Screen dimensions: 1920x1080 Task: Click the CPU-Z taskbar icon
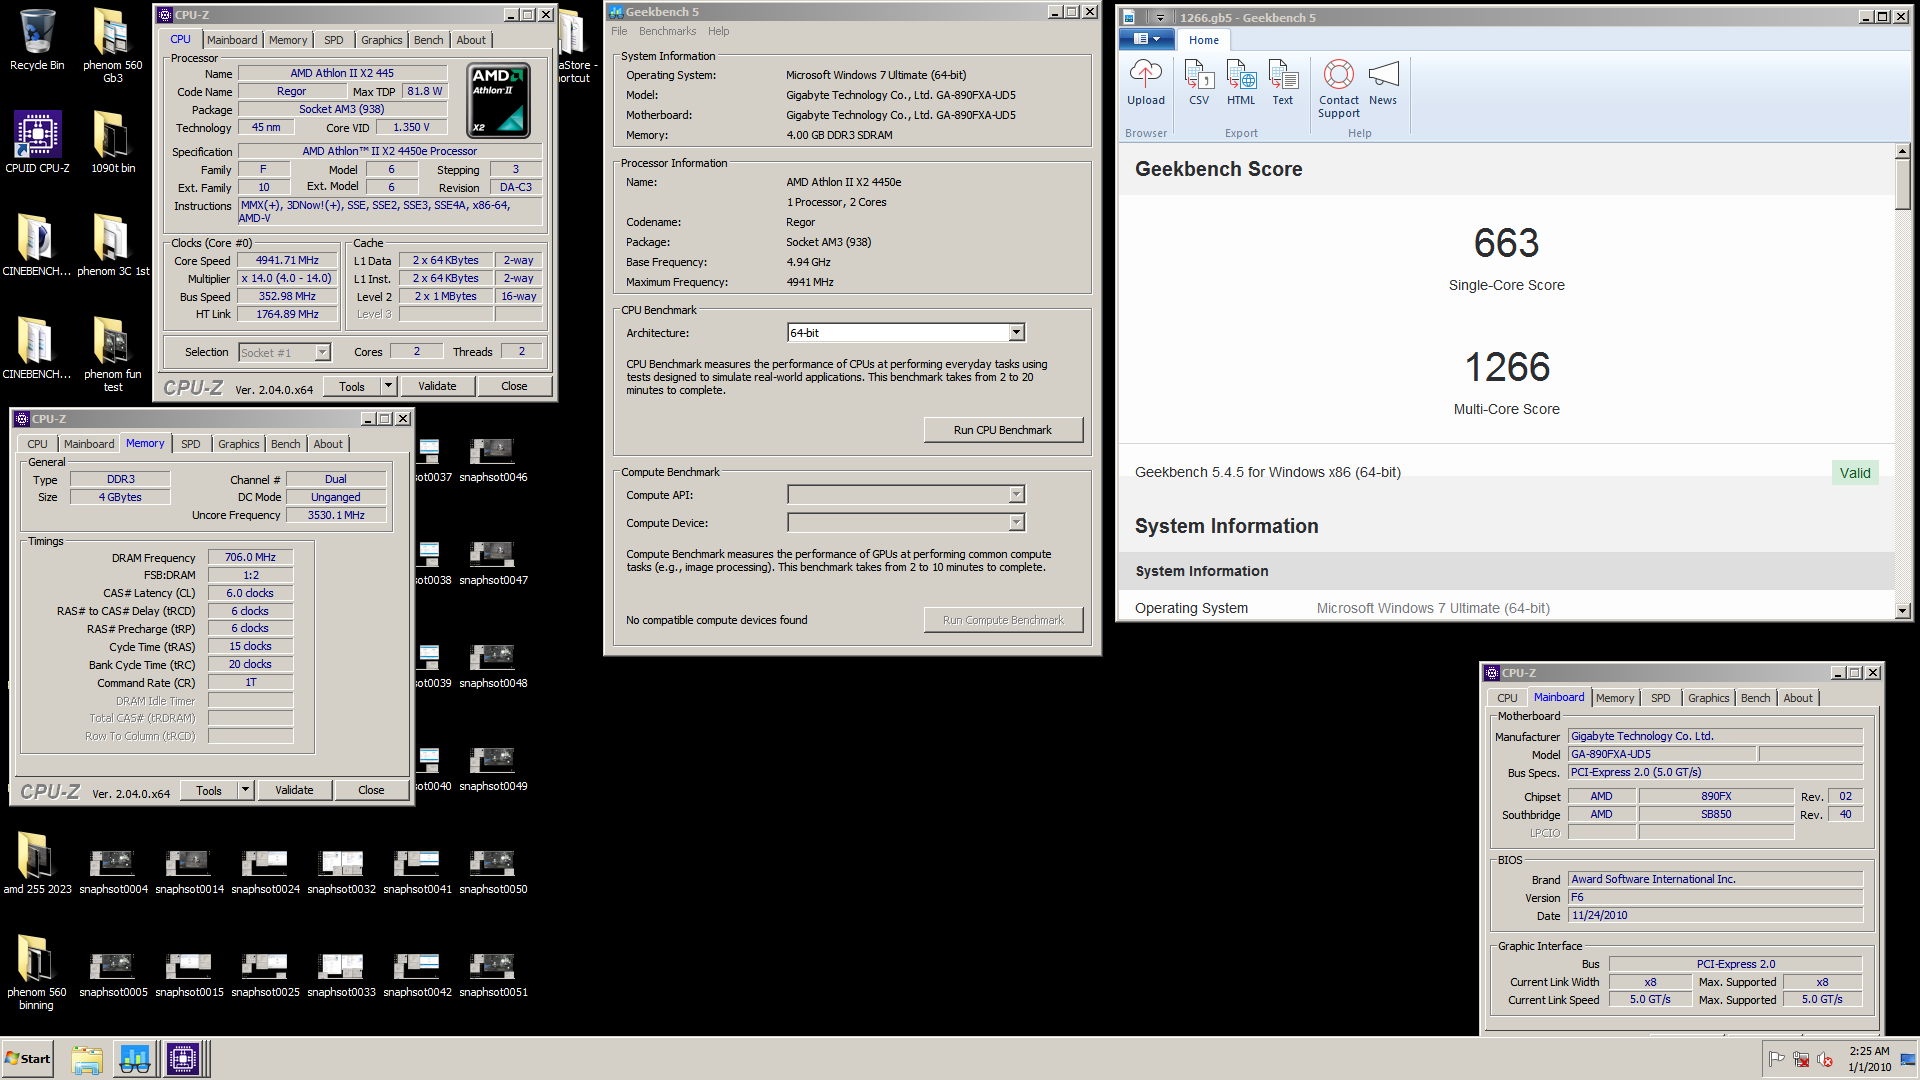[182, 1059]
